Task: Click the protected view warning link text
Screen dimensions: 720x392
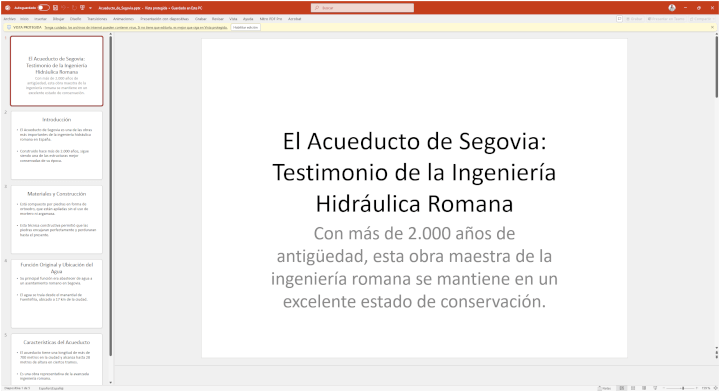Action: click(136, 28)
